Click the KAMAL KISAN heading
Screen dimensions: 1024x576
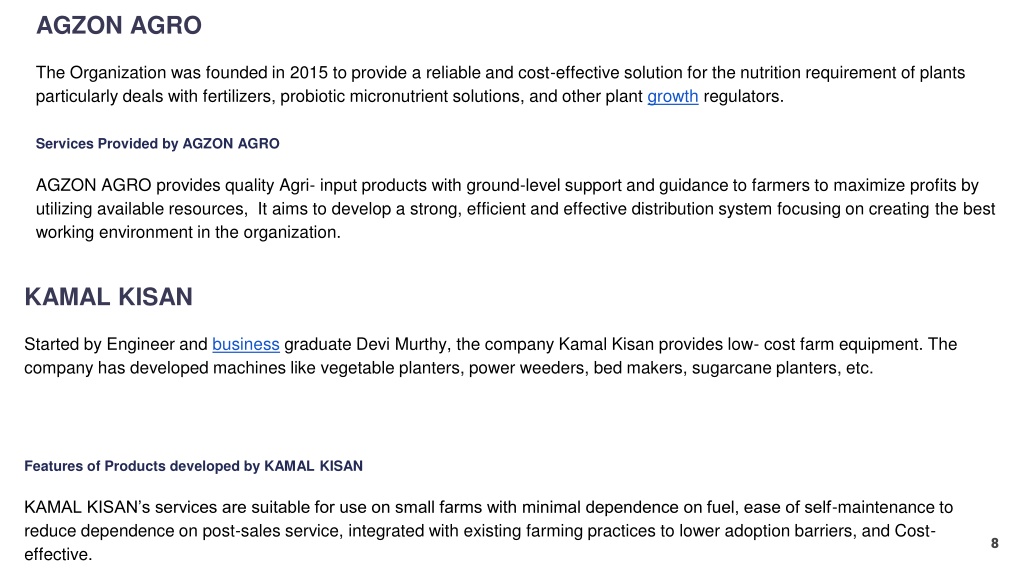click(x=108, y=297)
